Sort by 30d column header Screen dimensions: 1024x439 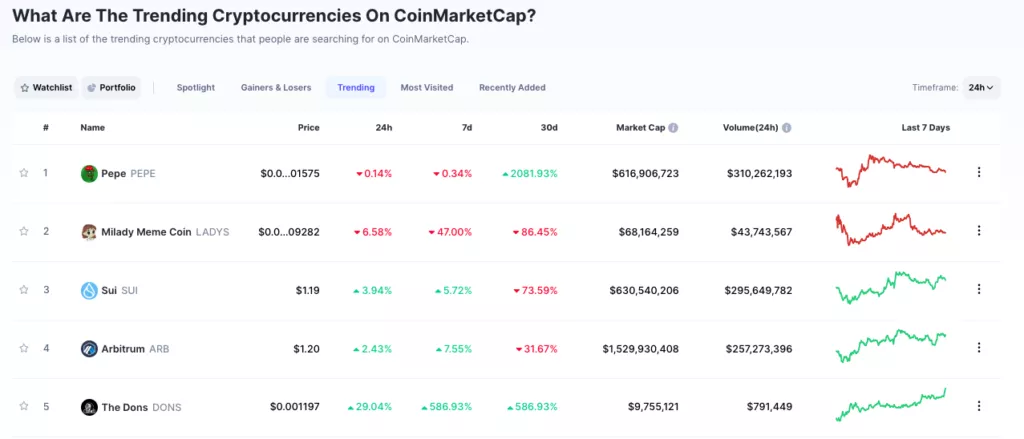[x=550, y=128]
